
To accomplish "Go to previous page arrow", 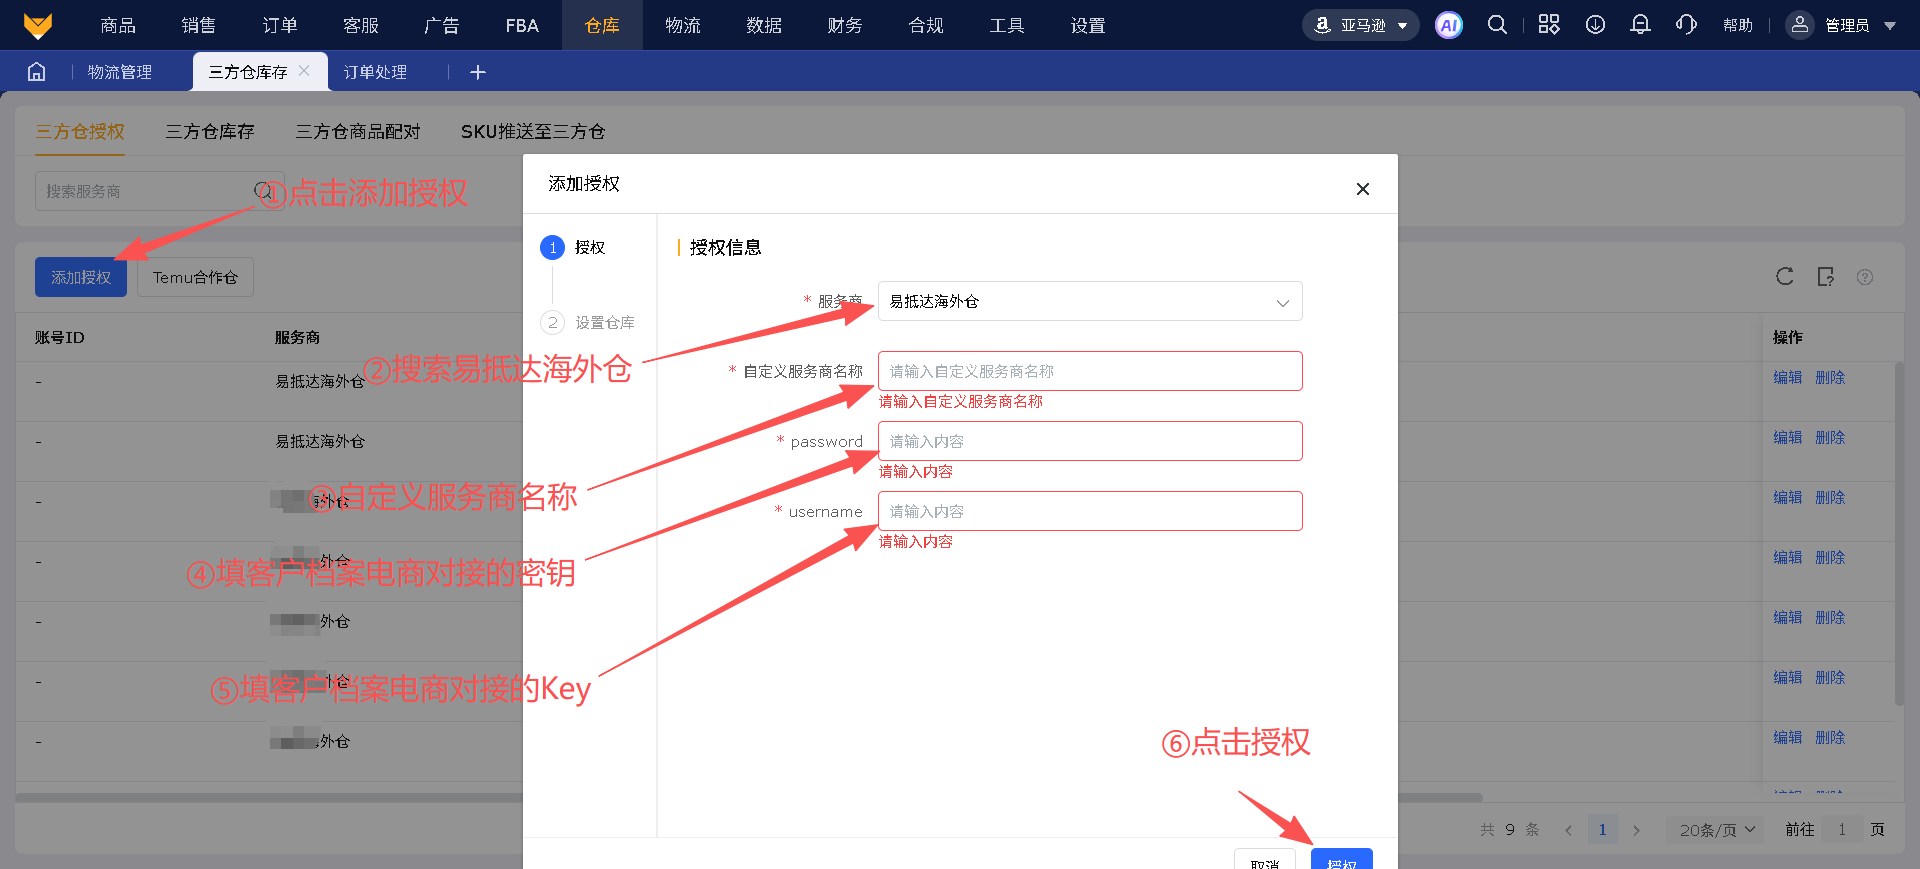I will click(x=1568, y=830).
